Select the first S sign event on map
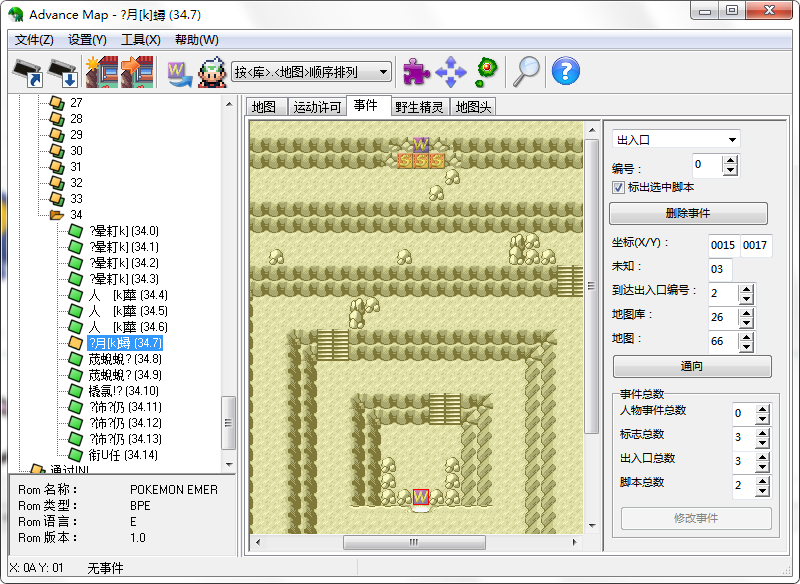This screenshot has height=584, width=800. tap(405, 161)
